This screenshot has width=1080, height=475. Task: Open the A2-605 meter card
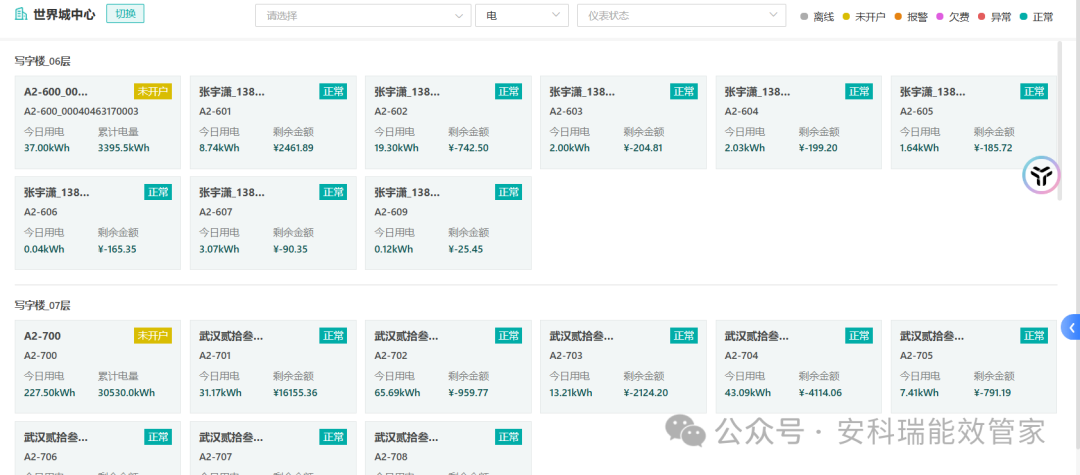974,123
